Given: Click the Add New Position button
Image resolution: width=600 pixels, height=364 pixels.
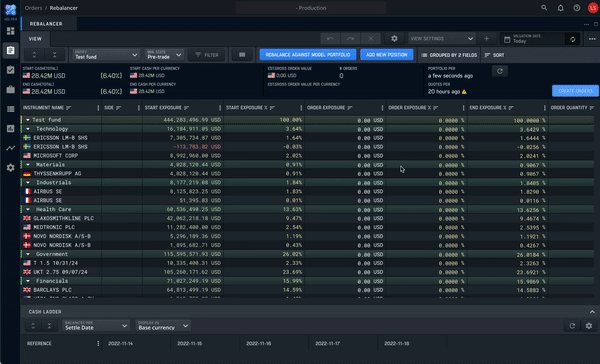Looking at the screenshot, I should pos(386,55).
